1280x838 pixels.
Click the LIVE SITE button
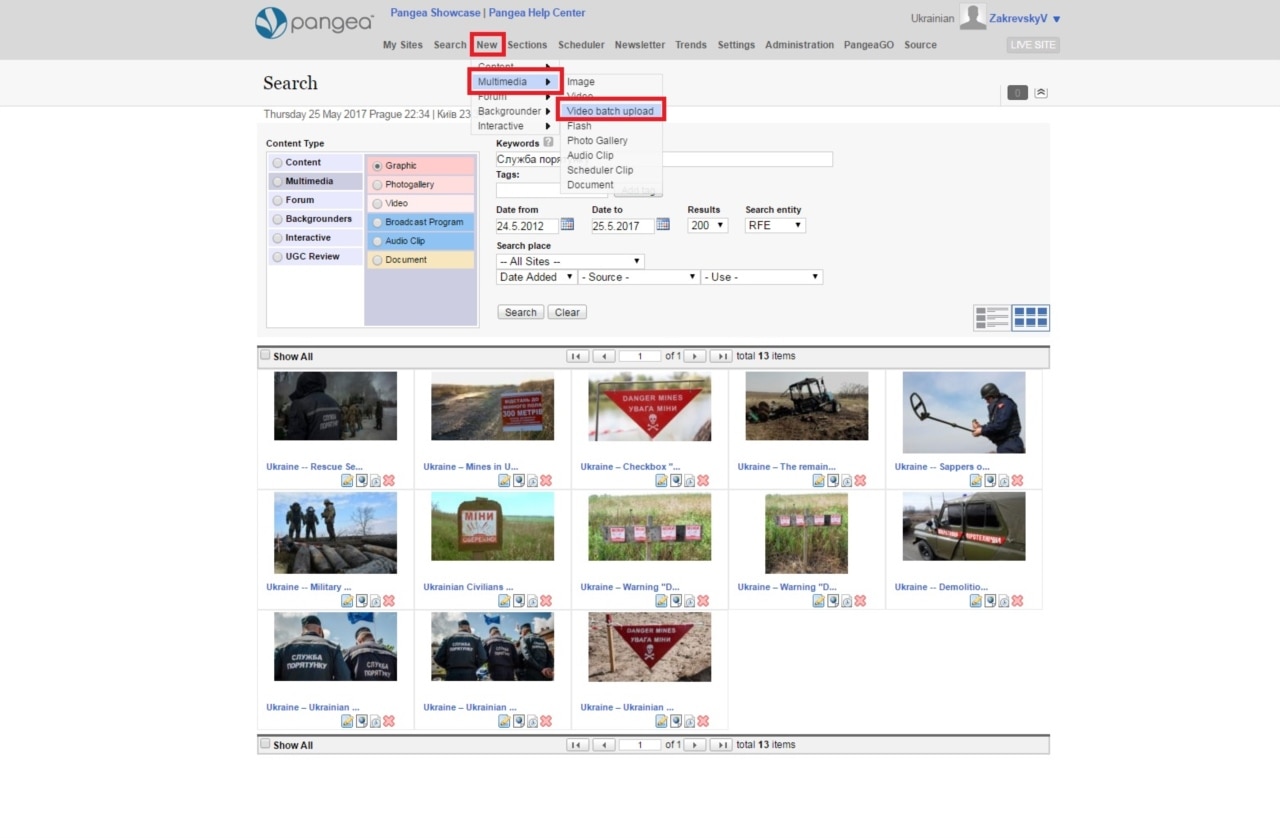[1033, 45]
